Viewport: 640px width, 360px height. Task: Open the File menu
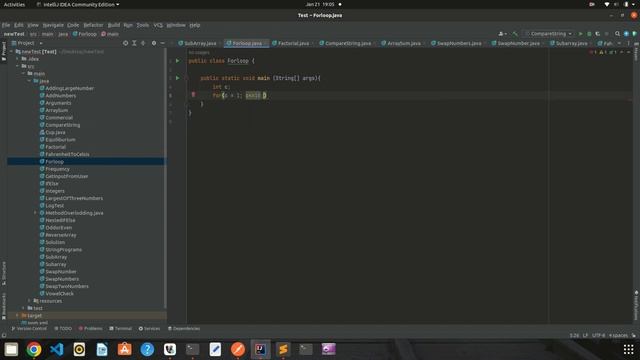6,25
